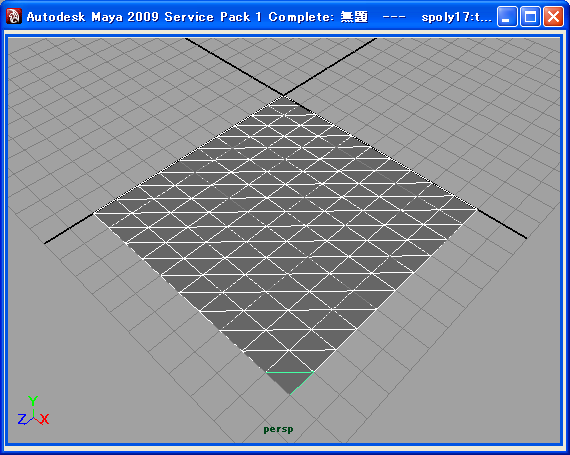This screenshot has height=455, width=570.
Task: Close the Maya window
Action: [553, 17]
